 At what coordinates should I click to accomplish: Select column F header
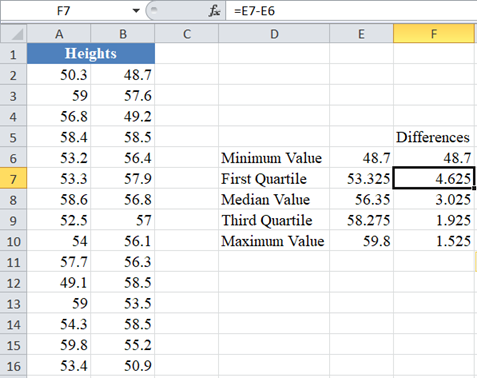(434, 34)
